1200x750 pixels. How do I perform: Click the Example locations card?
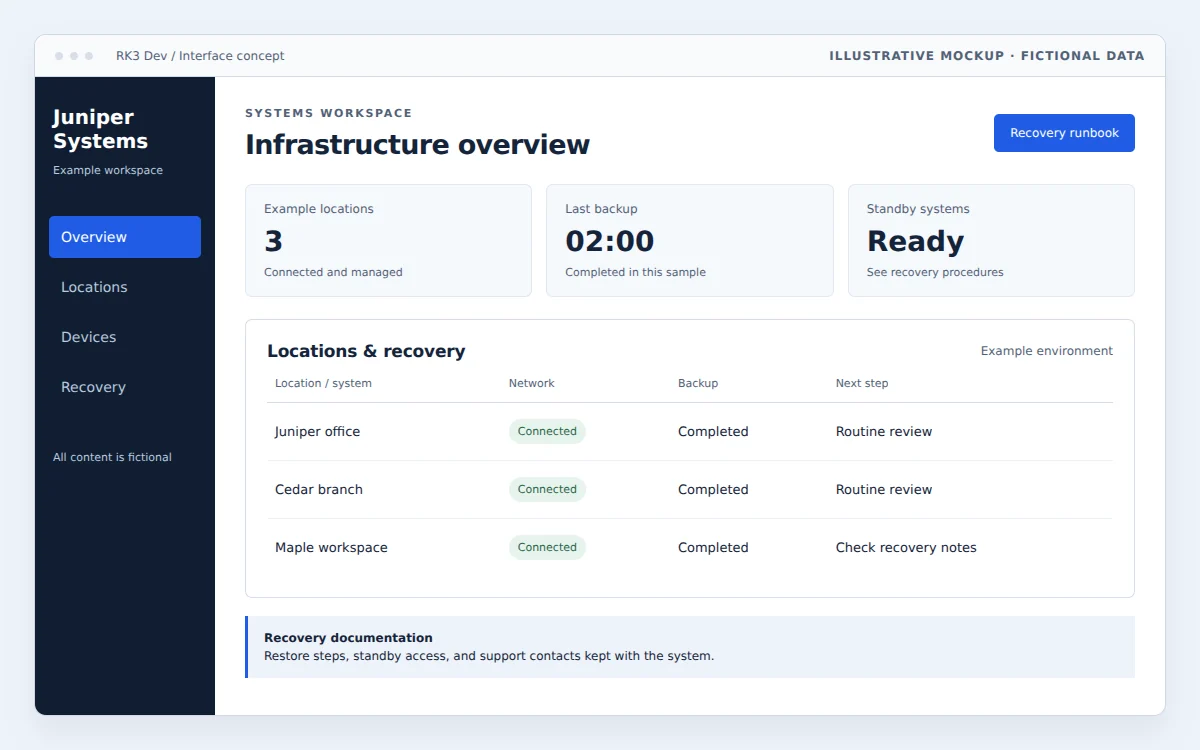[388, 240]
